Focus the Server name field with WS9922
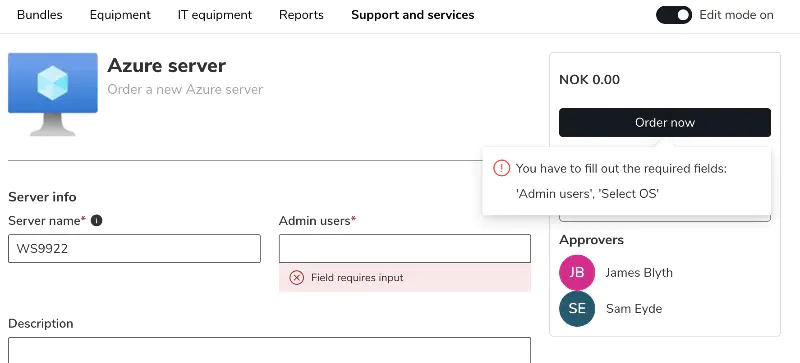This screenshot has height=363, width=800. coord(134,249)
